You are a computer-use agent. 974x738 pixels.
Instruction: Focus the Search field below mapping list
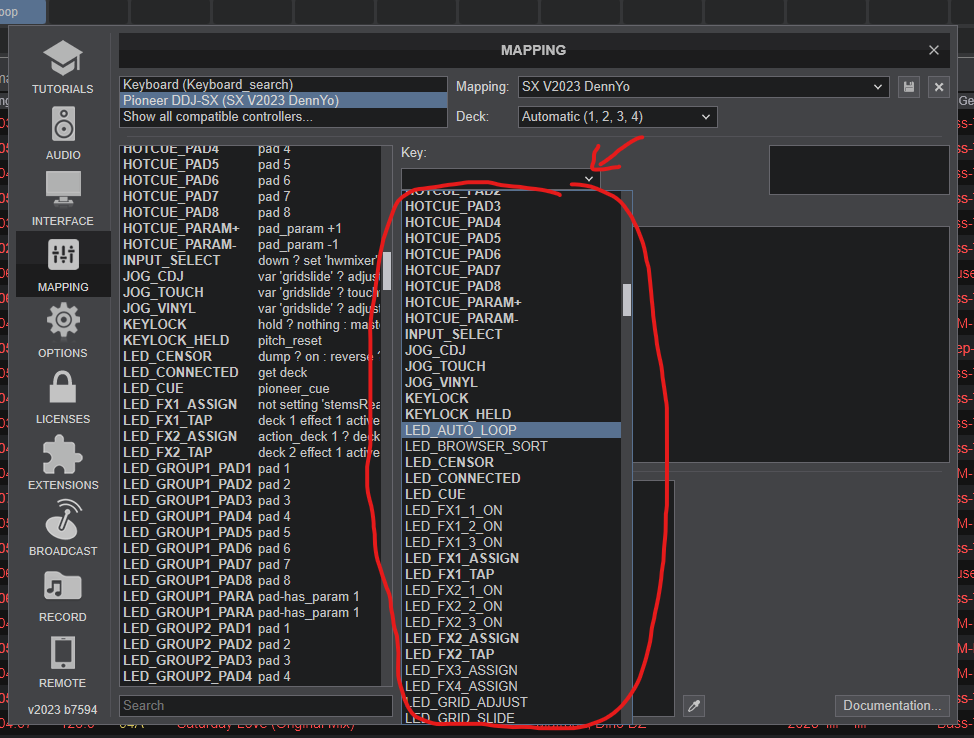256,706
